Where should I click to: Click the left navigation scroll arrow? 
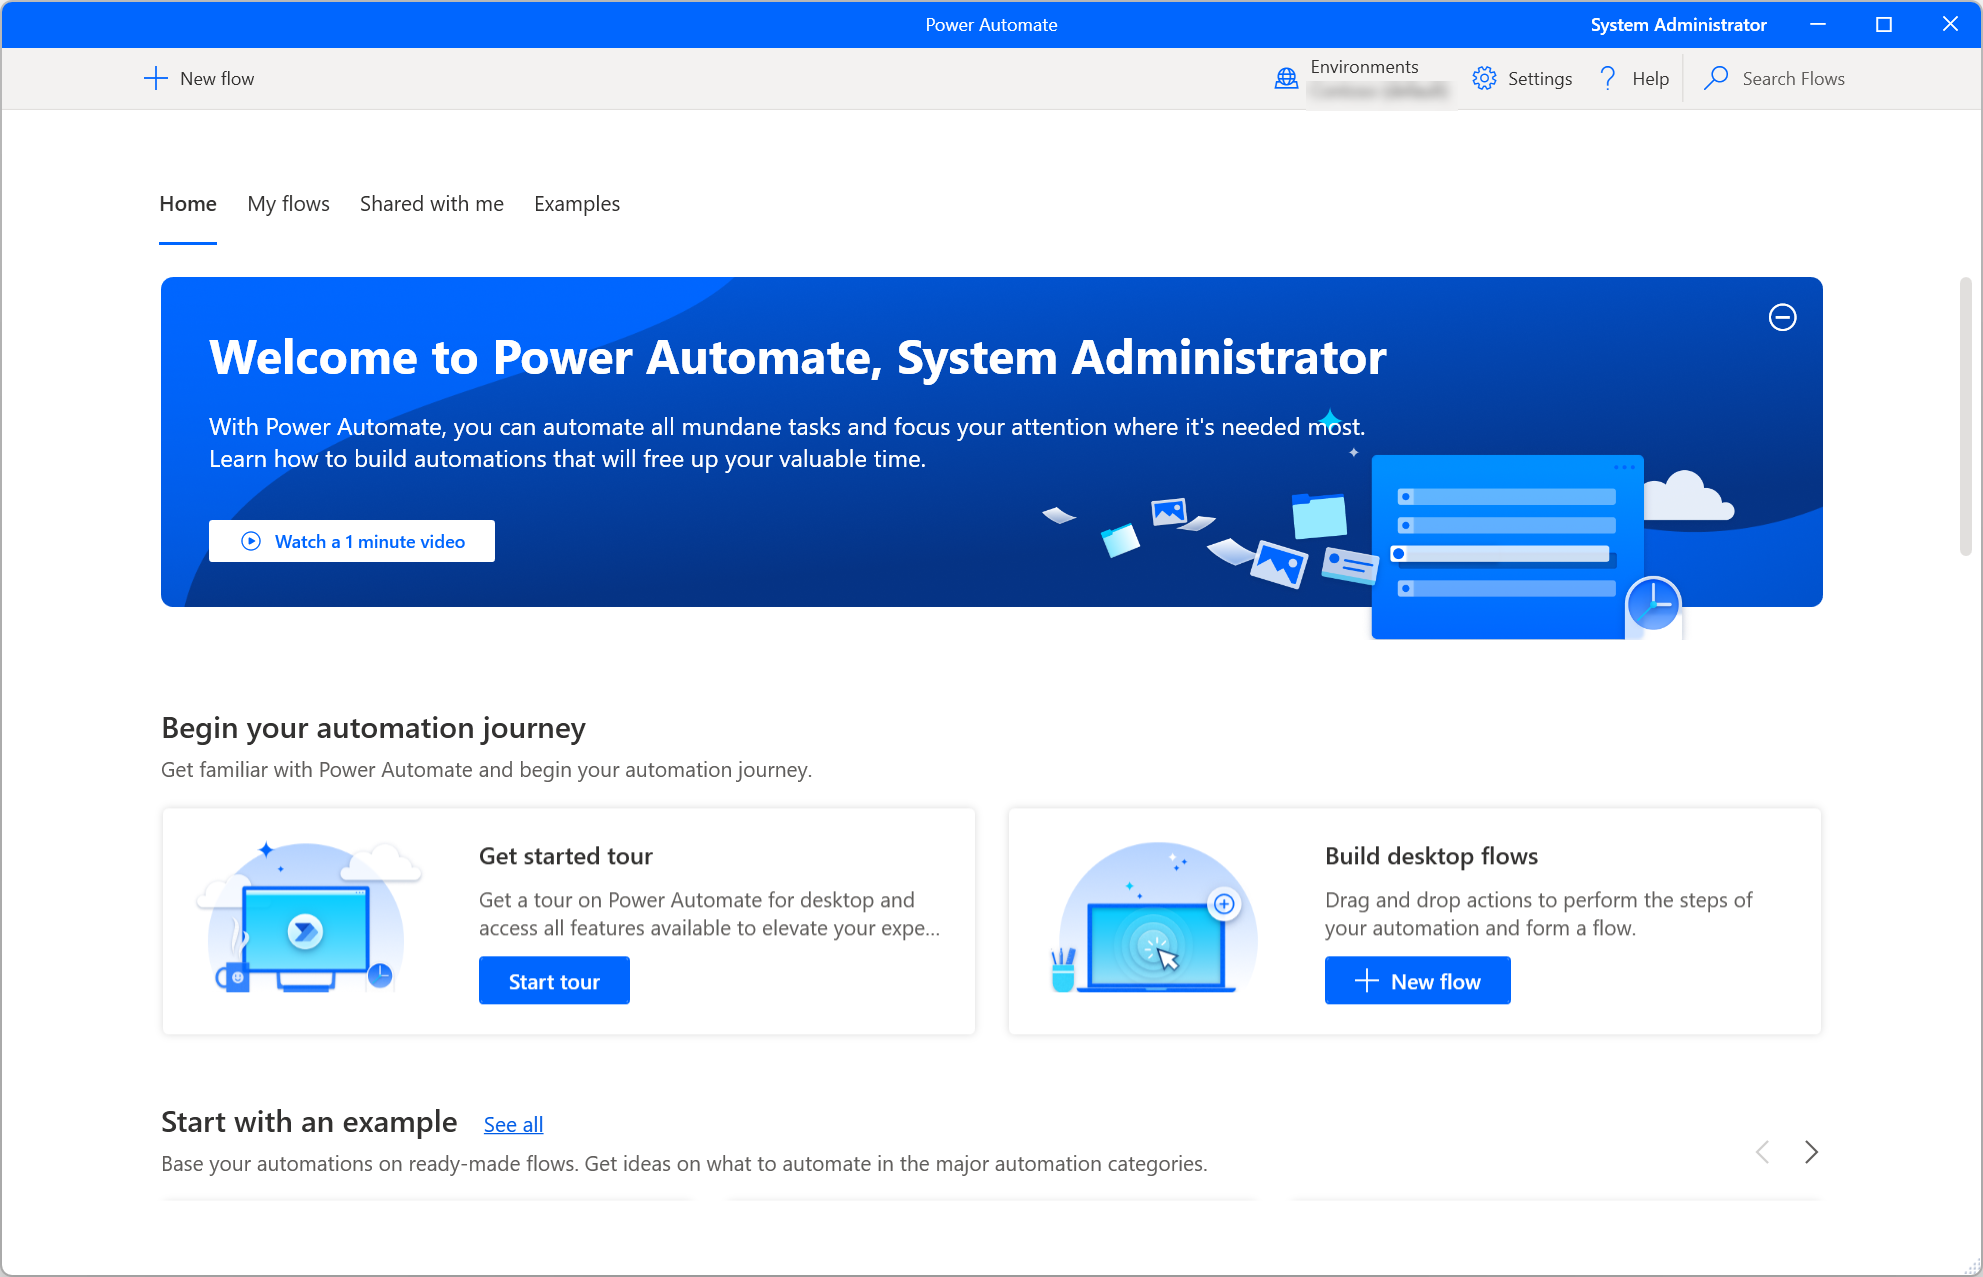click(1762, 1150)
